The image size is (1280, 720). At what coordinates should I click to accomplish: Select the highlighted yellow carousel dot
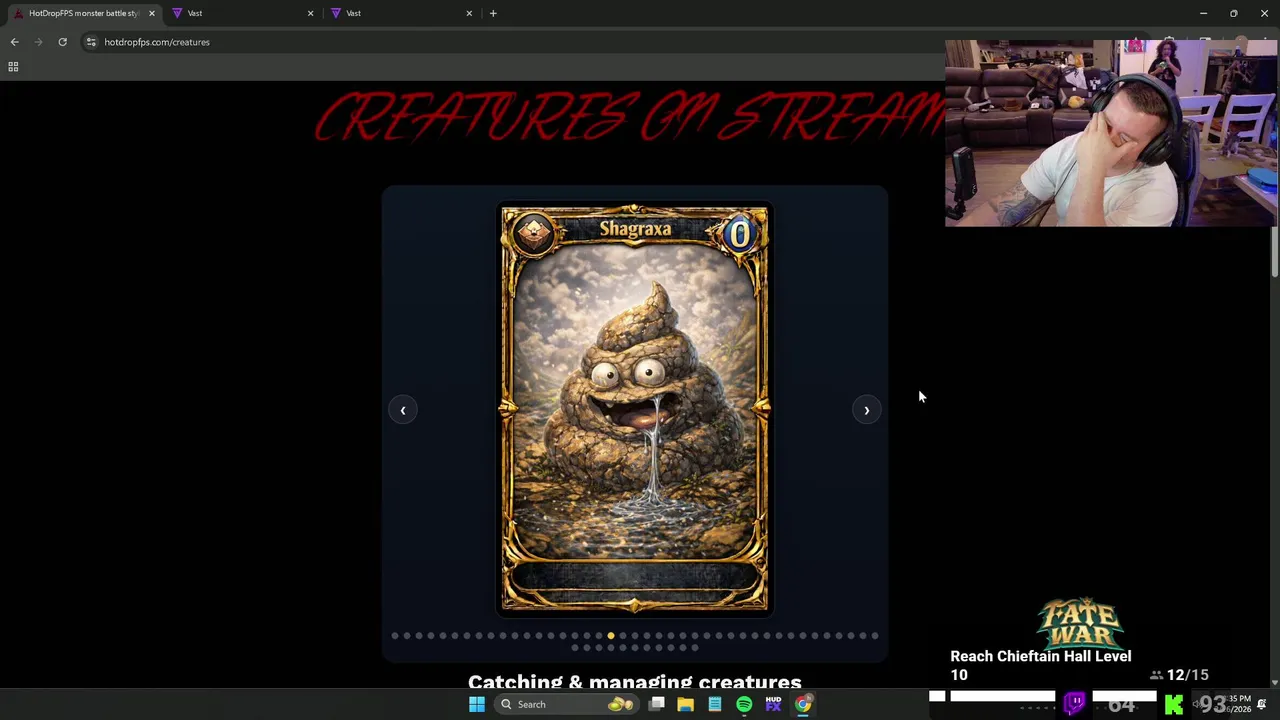pos(611,635)
